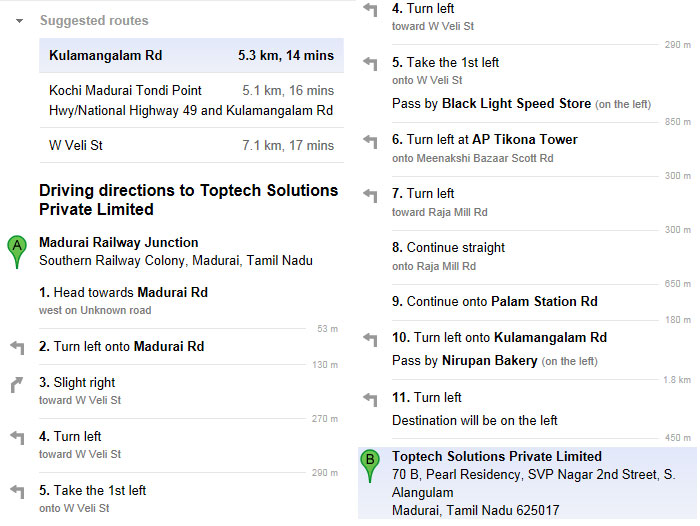Click turn-left arrow beside Madurai Rd step

click(x=16, y=347)
